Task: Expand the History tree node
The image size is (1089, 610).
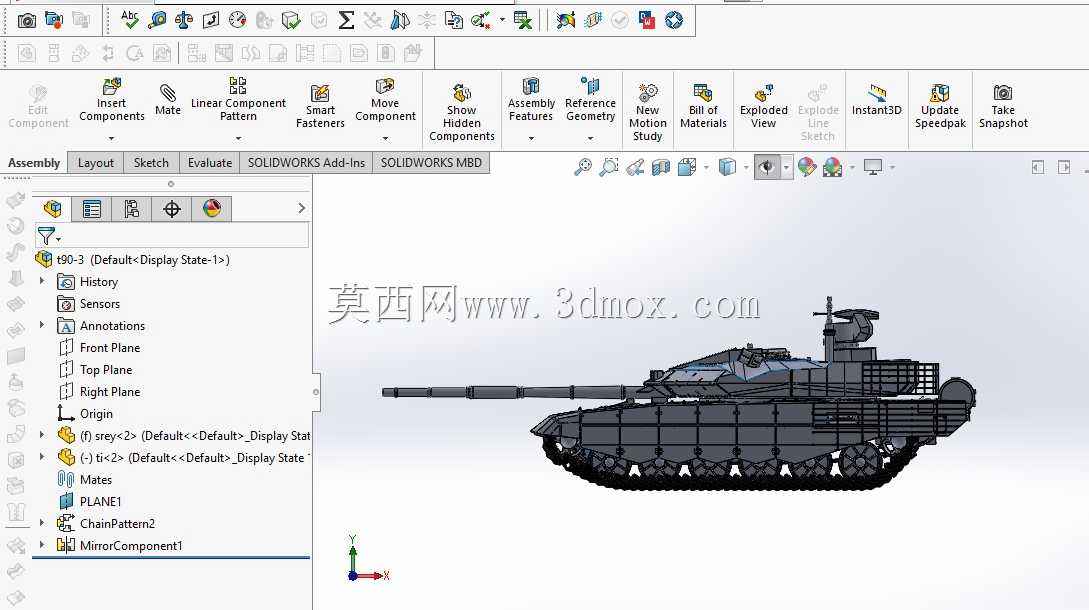Action: point(42,281)
